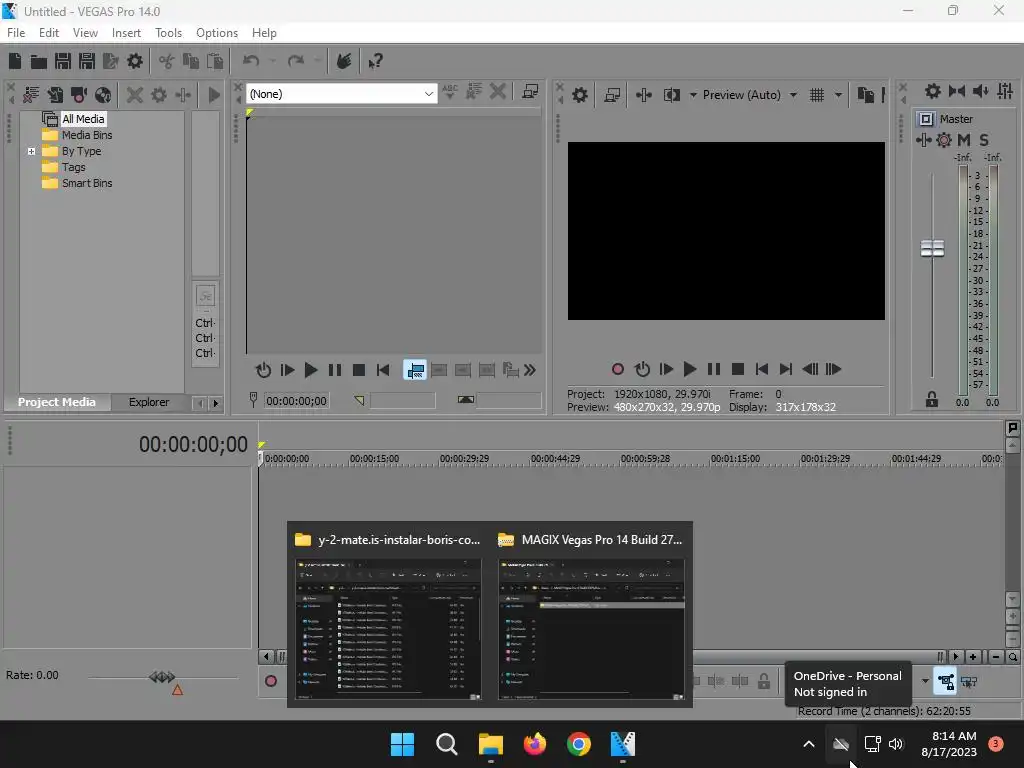Click the Save project icon
Screen dimensions: 1024x768
click(x=63, y=61)
